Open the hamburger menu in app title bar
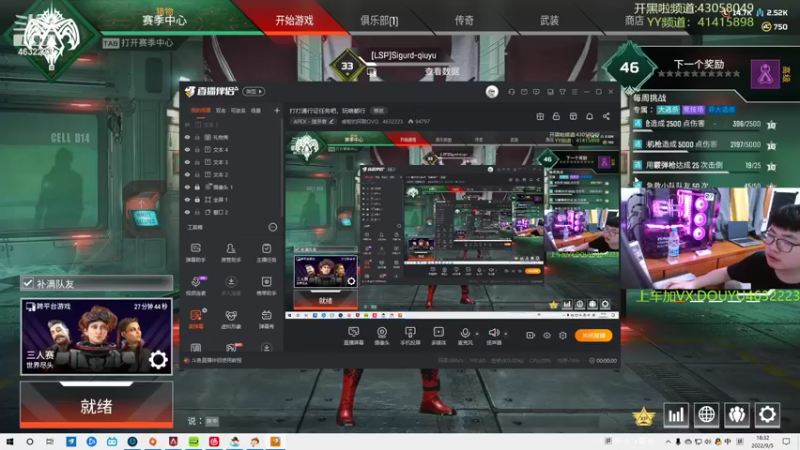Image resolution: width=800 pixels, height=450 pixels. 574,92
